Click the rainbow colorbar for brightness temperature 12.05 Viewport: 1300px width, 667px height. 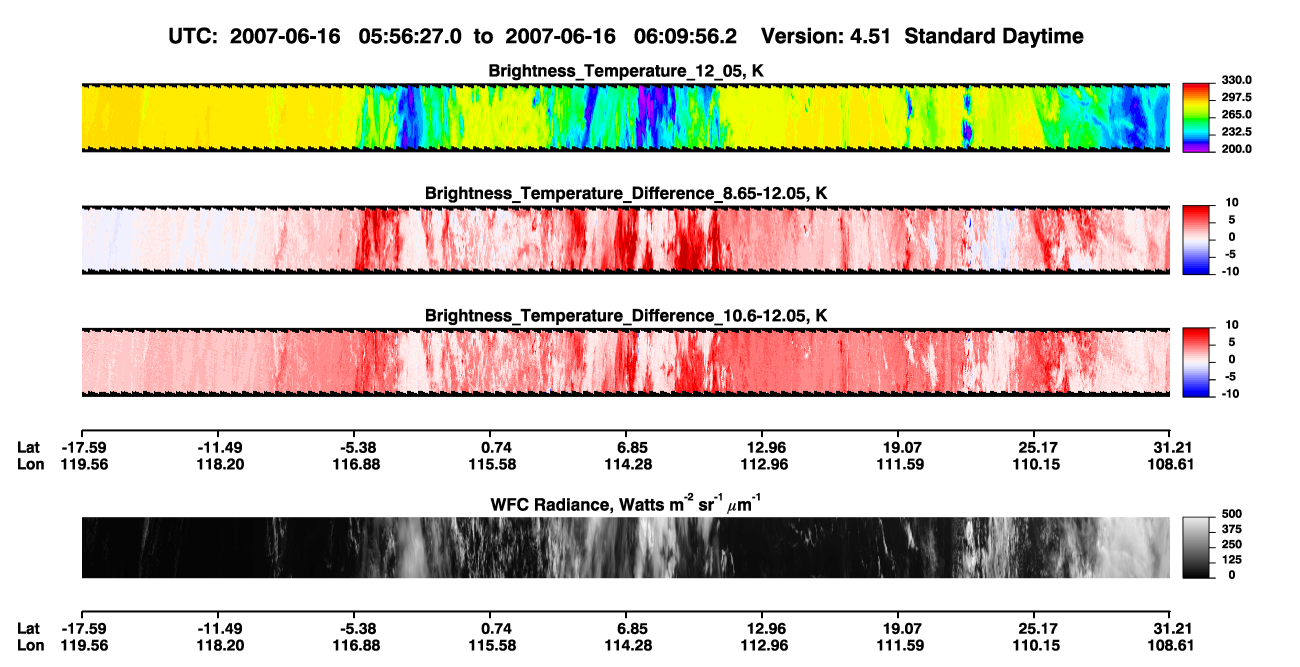tap(1197, 117)
